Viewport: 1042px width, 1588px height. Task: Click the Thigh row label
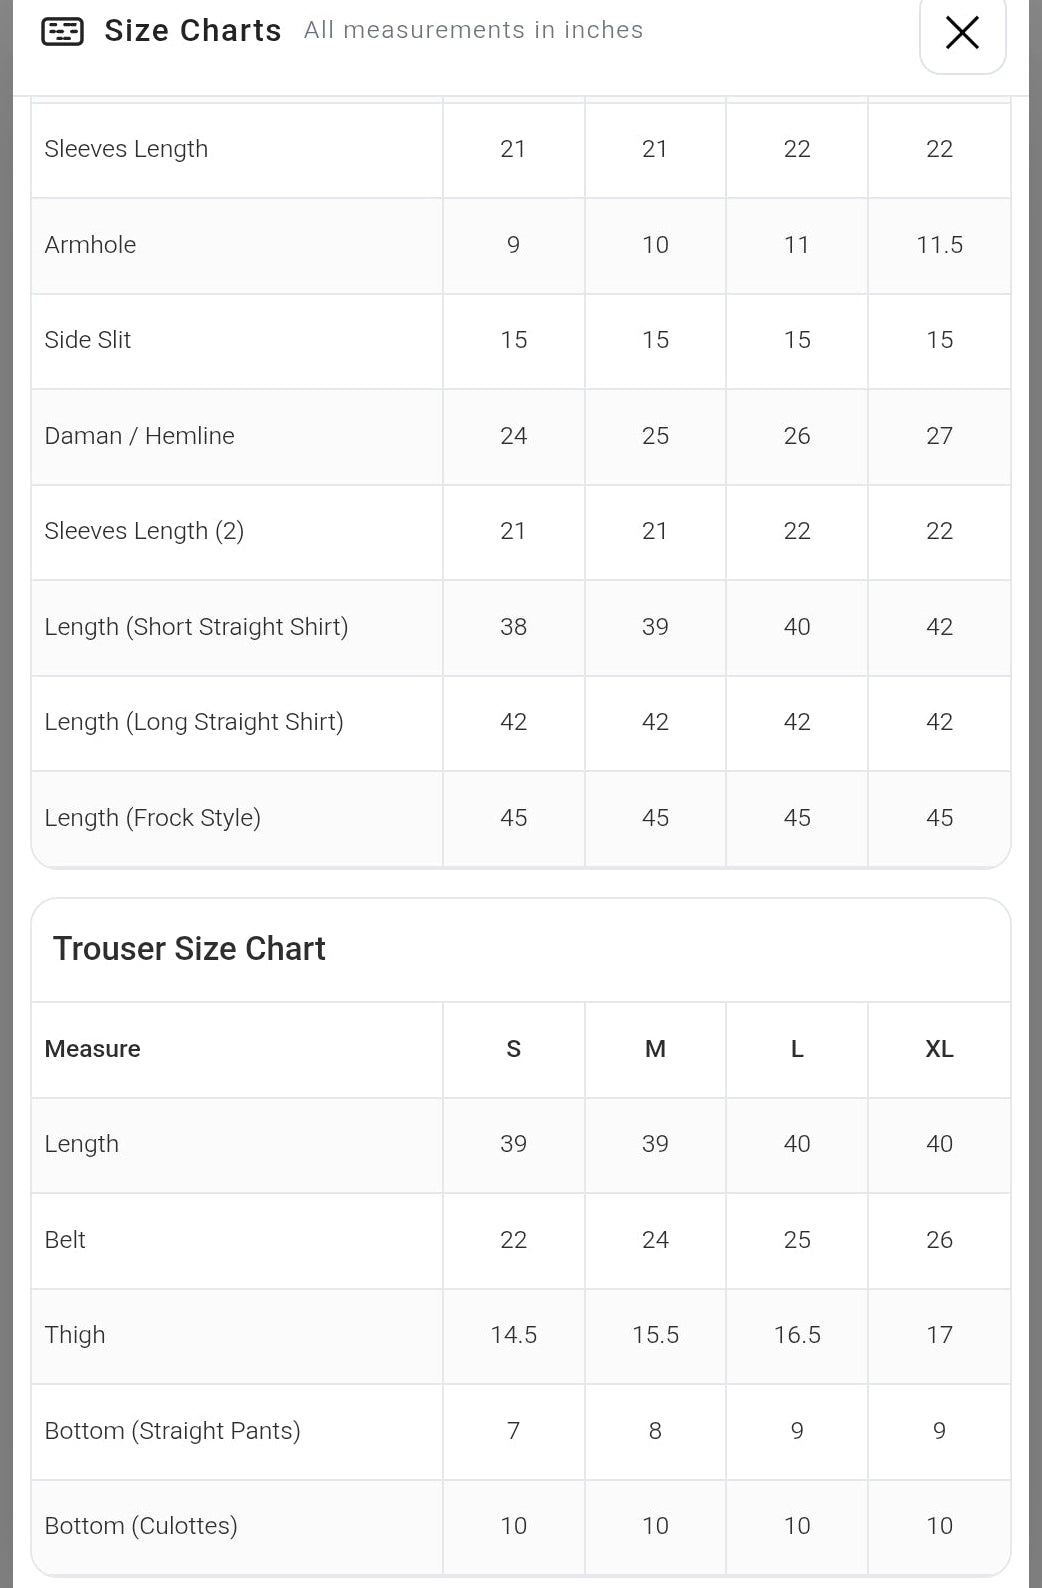point(74,1335)
